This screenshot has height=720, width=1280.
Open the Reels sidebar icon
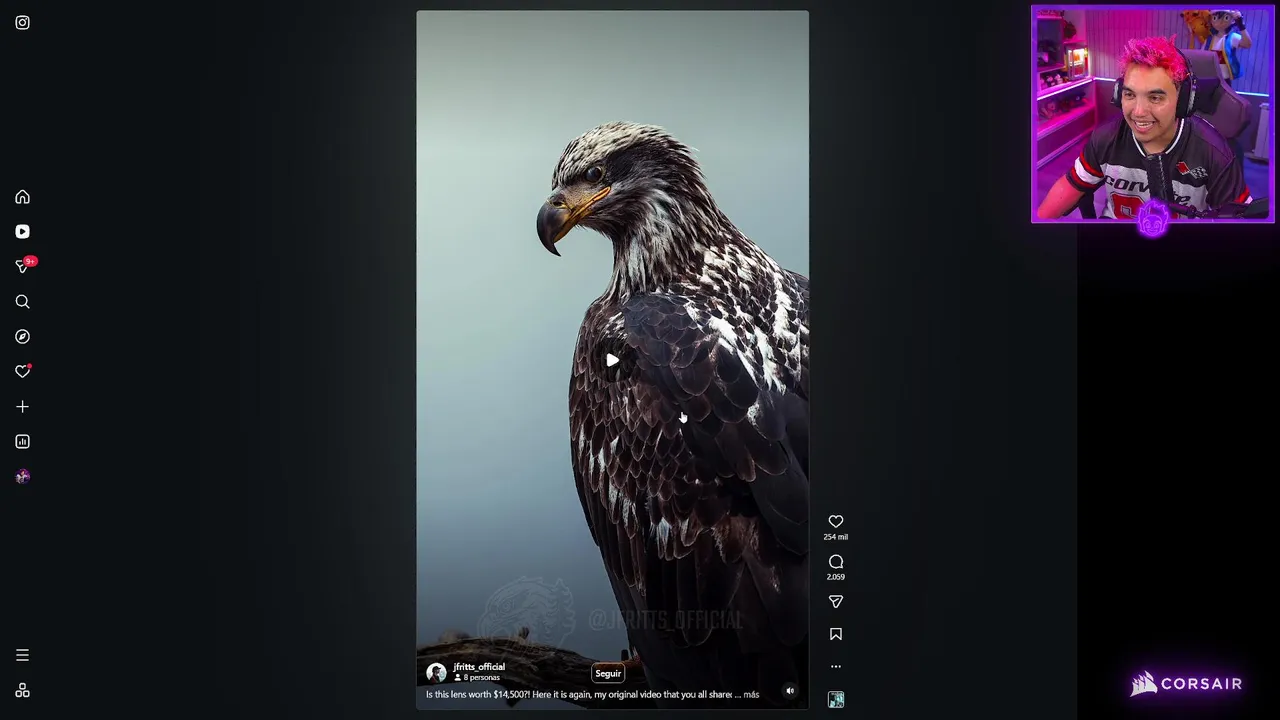click(x=22, y=231)
